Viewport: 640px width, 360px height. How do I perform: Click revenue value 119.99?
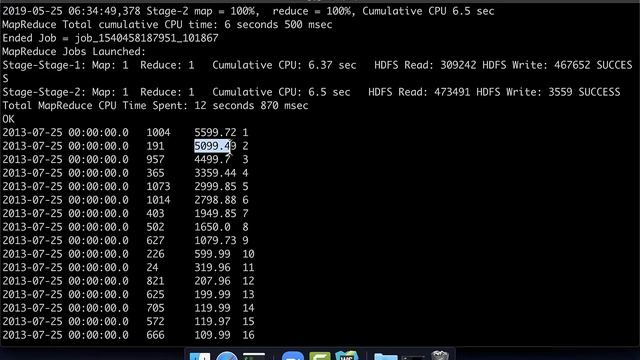pyautogui.click(x=212, y=308)
